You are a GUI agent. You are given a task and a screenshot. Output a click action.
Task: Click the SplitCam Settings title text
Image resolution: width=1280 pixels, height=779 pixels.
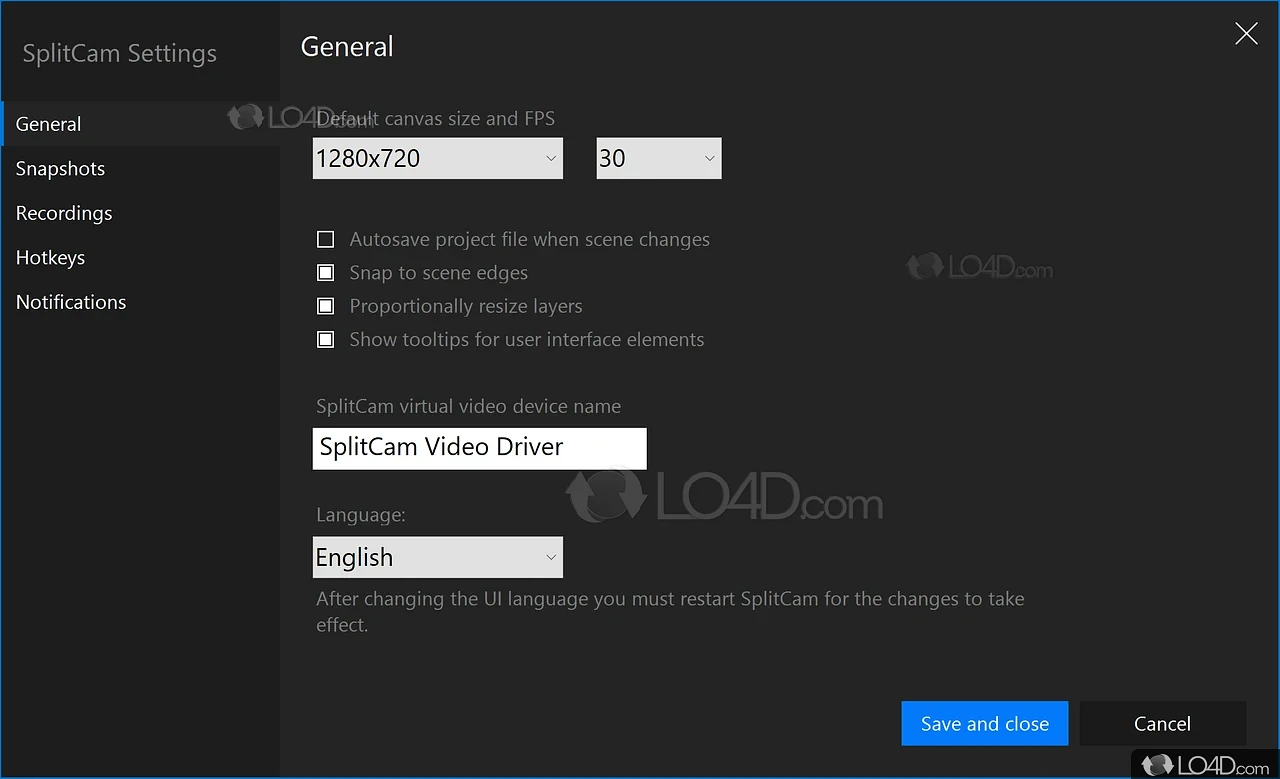120,53
